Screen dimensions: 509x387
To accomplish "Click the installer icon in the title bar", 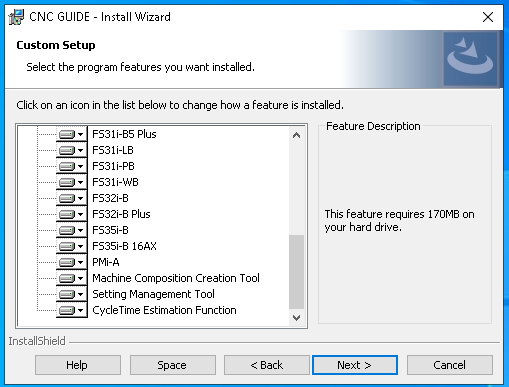I will (x=16, y=17).
